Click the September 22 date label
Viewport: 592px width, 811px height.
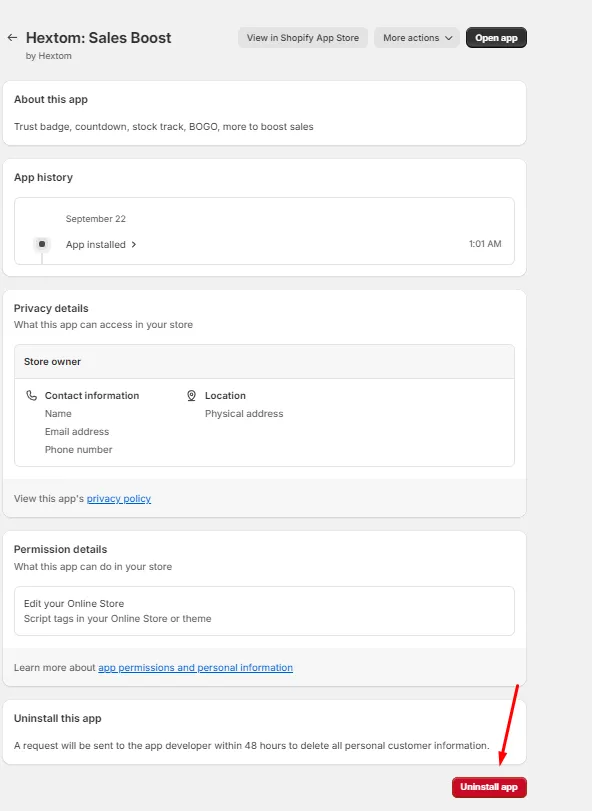tap(96, 219)
